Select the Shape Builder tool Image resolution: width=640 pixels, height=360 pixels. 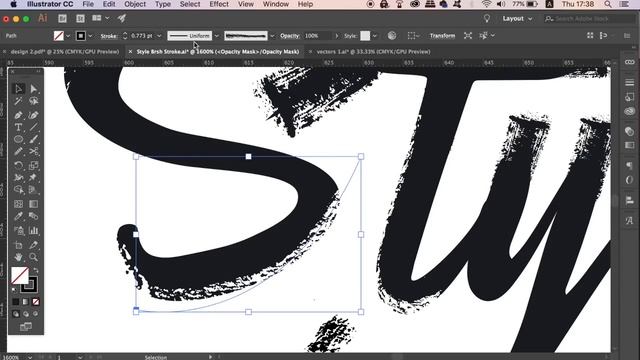pos(18,190)
